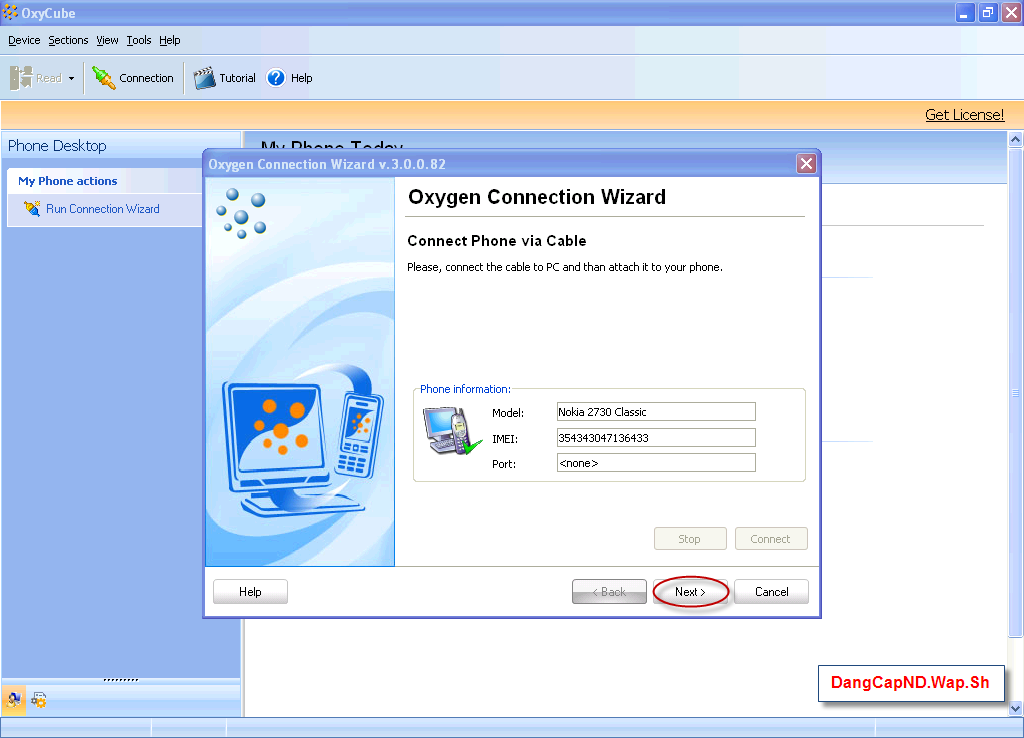Click the Connection toolbar label
Image resolution: width=1024 pixels, height=738 pixels.
146,78
